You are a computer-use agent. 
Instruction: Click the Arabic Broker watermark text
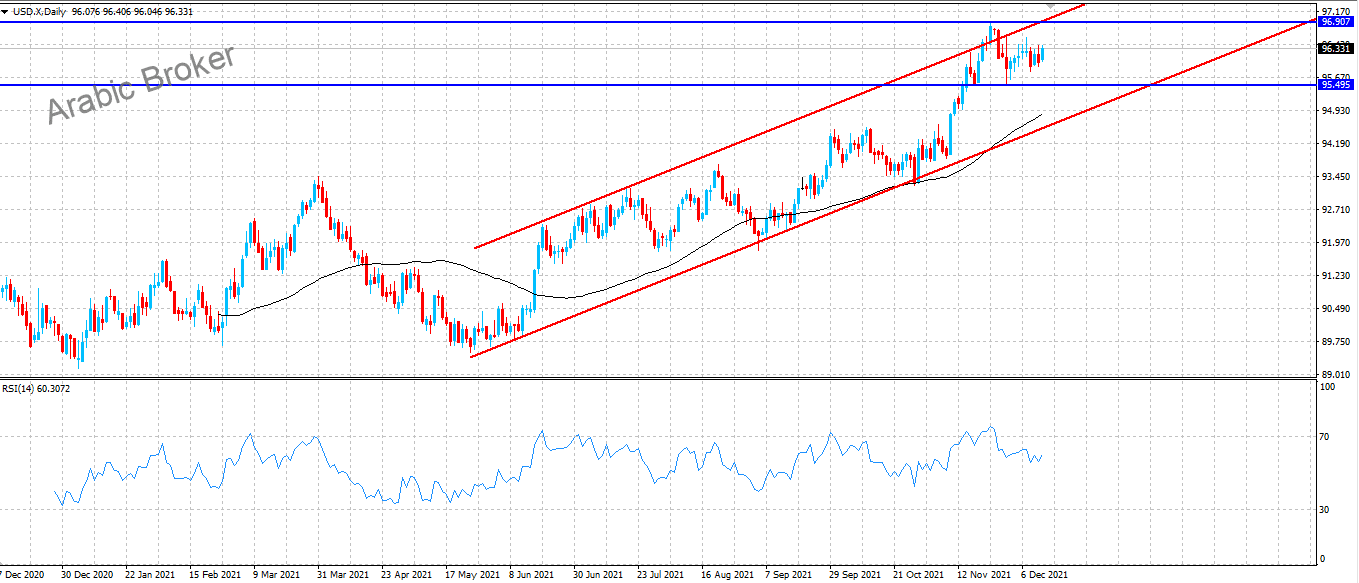142,85
